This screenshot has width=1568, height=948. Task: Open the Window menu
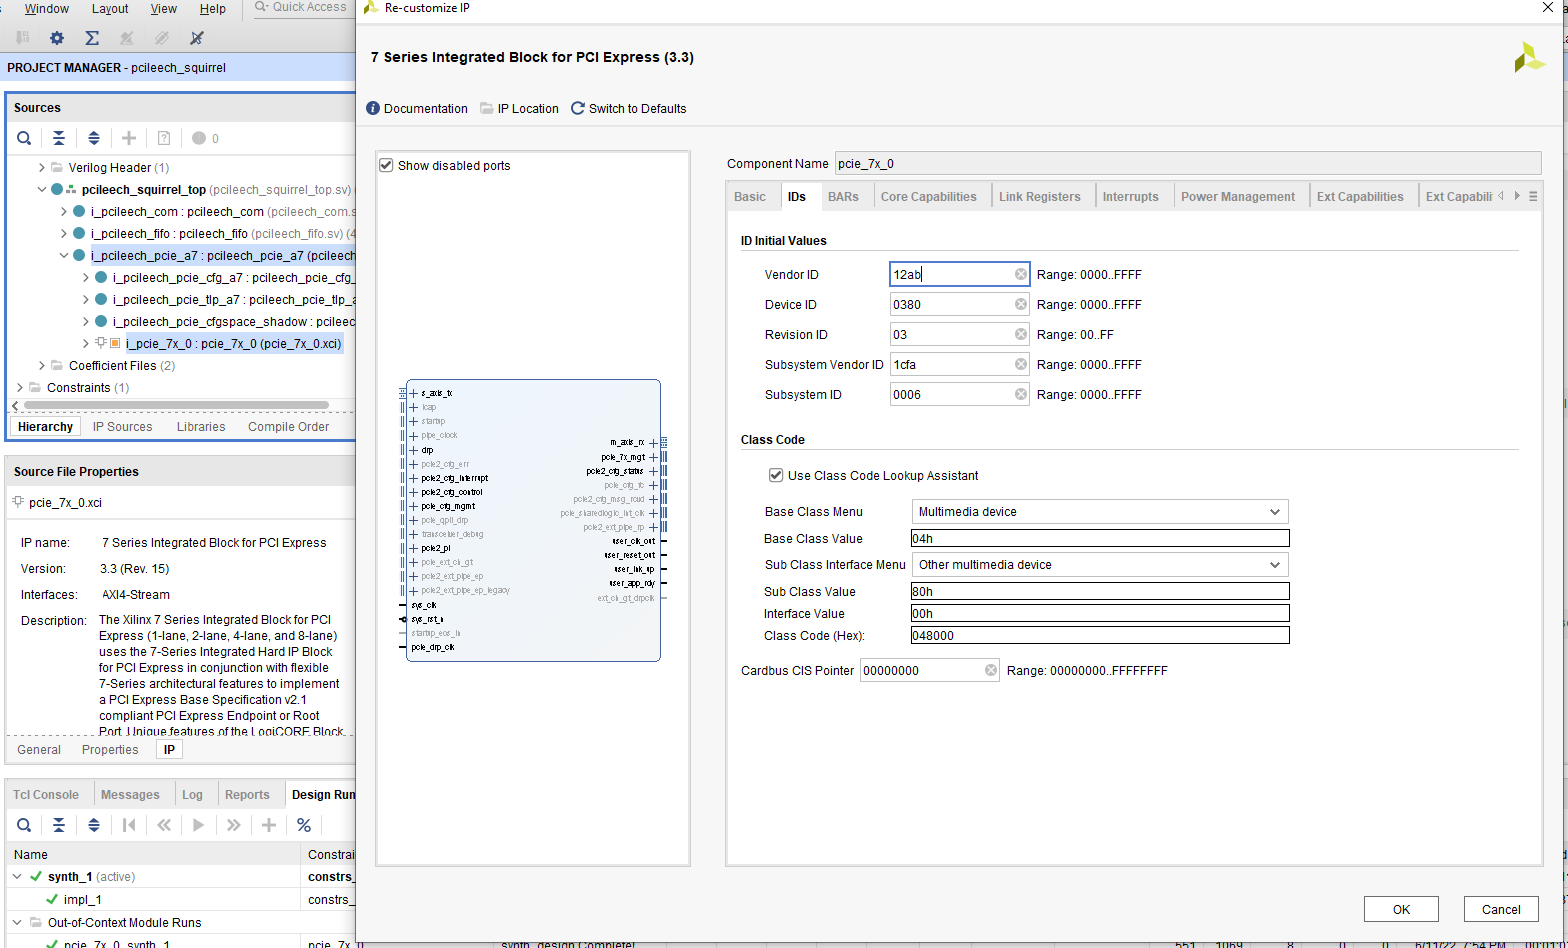[x=47, y=8]
